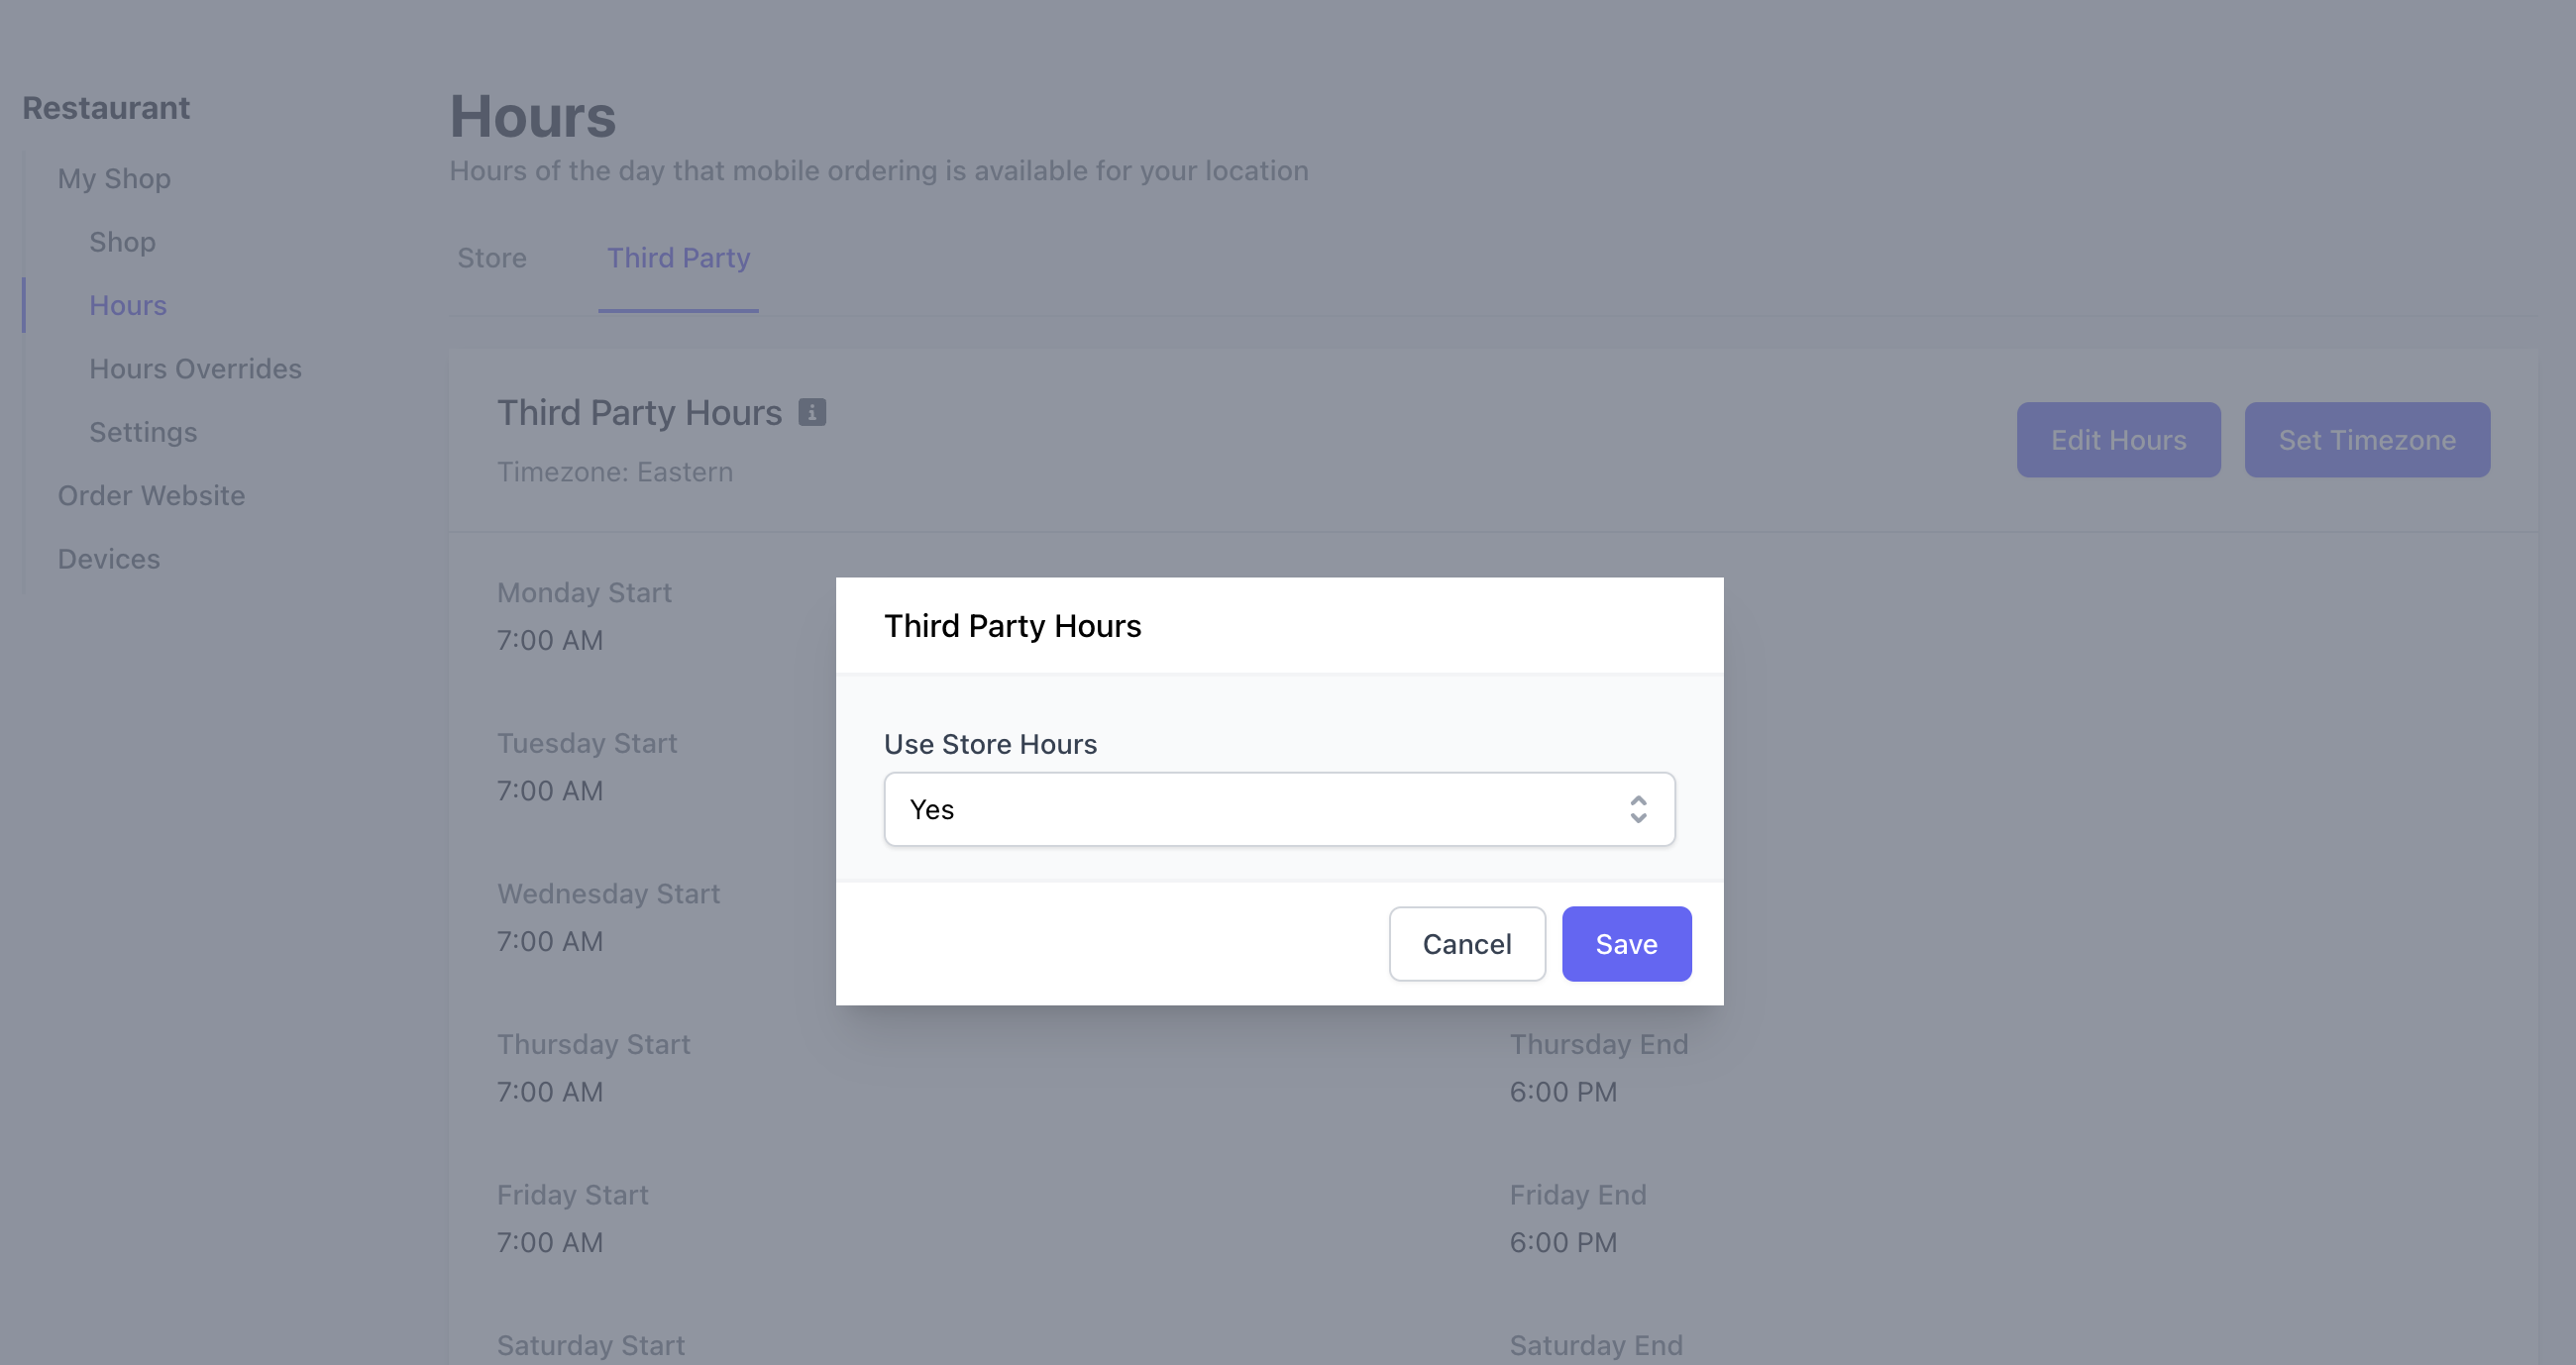Cancel the Third Party Hours dialog
This screenshot has width=2576, height=1365.
click(x=1466, y=944)
